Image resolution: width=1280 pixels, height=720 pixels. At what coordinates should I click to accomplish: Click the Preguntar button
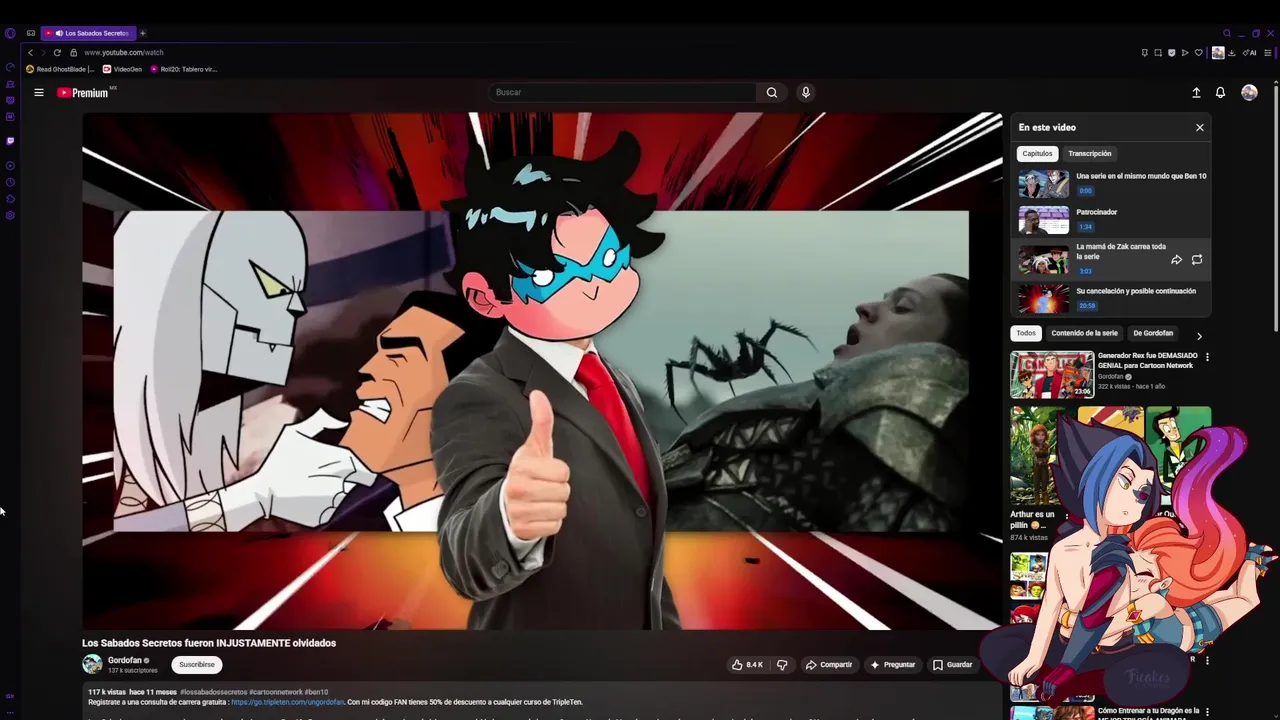893,664
